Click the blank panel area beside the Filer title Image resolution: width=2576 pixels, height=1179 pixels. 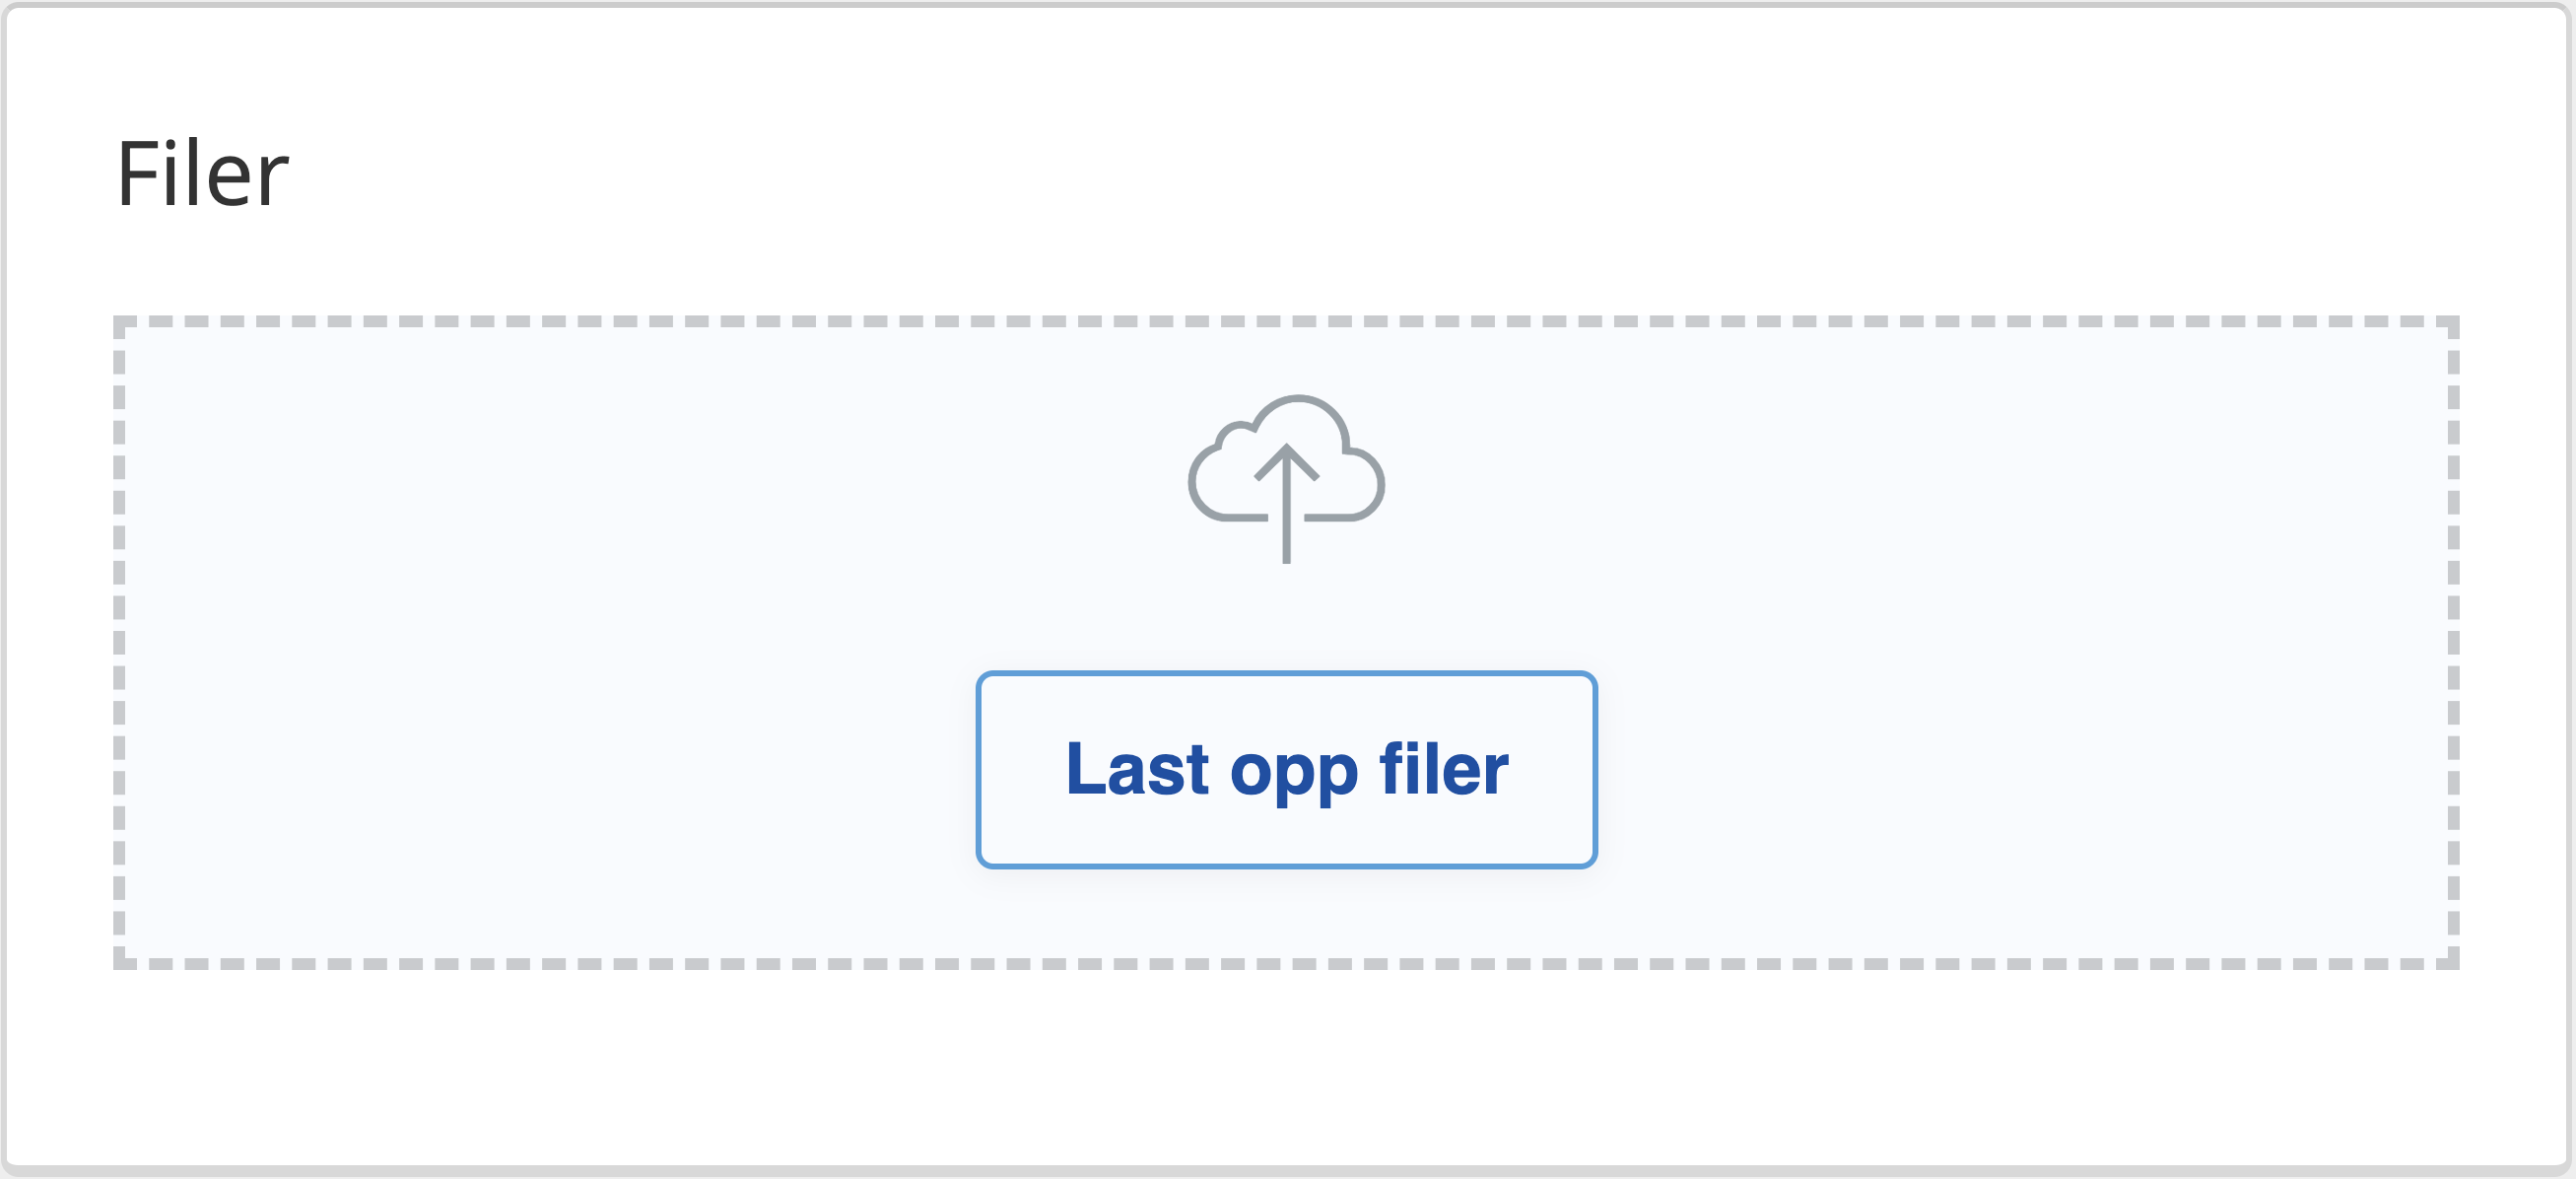coord(1400,175)
